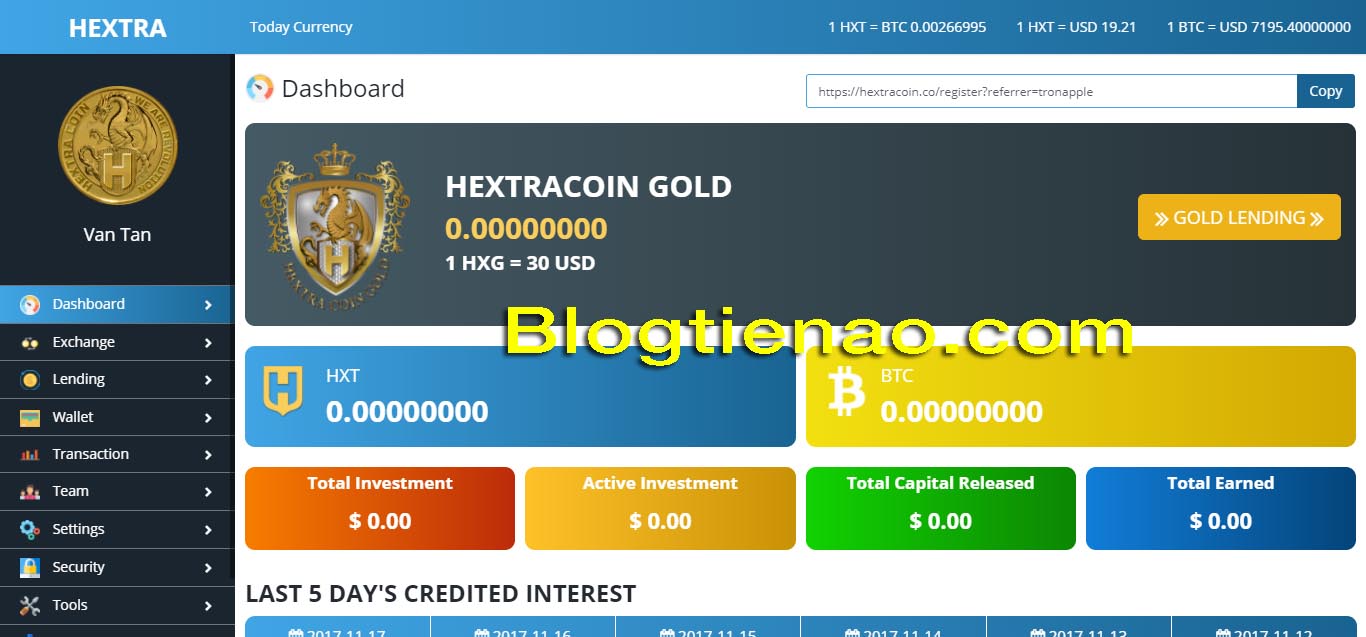Click the 1 HXG = 30 USD text
Image resolution: width=1366 pixels, height=637 pixels.
[x=520, y=264]
